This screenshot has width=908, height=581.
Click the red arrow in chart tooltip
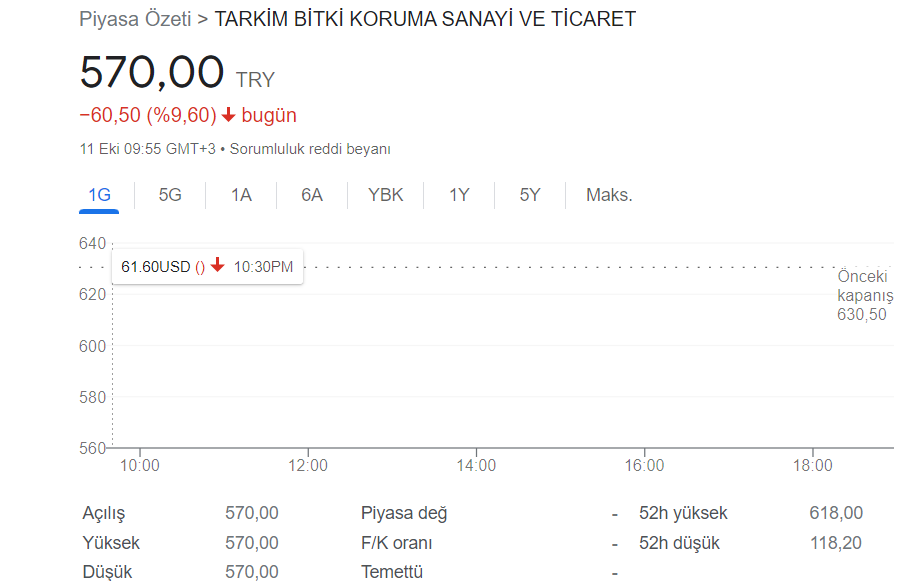click(x=218, y=265)
